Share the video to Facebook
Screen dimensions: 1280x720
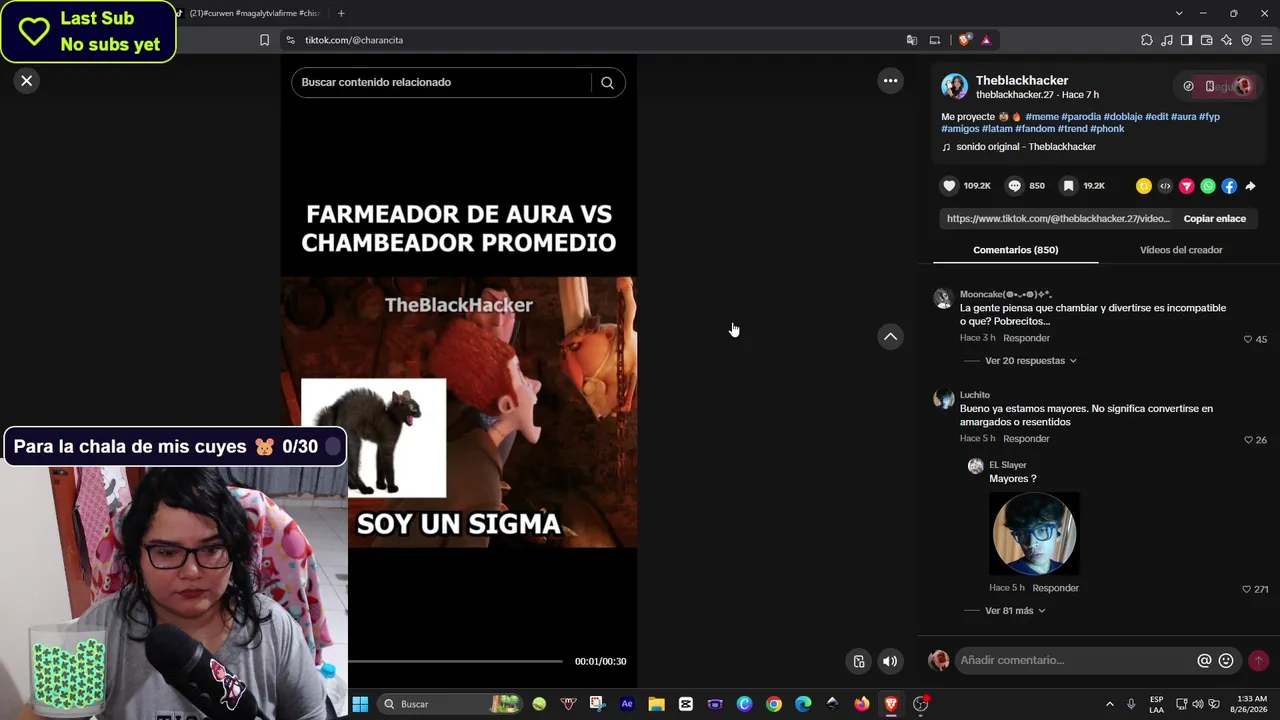click(1229, 186)
